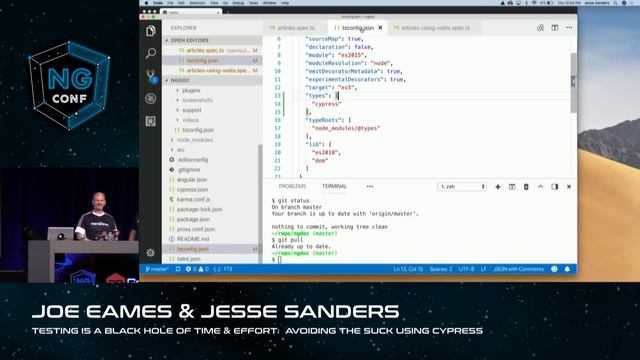The height and width of the screenshot is (360, 640).
Task: Maximize the panel with the up chevron
Action: [x=540, y=187]
